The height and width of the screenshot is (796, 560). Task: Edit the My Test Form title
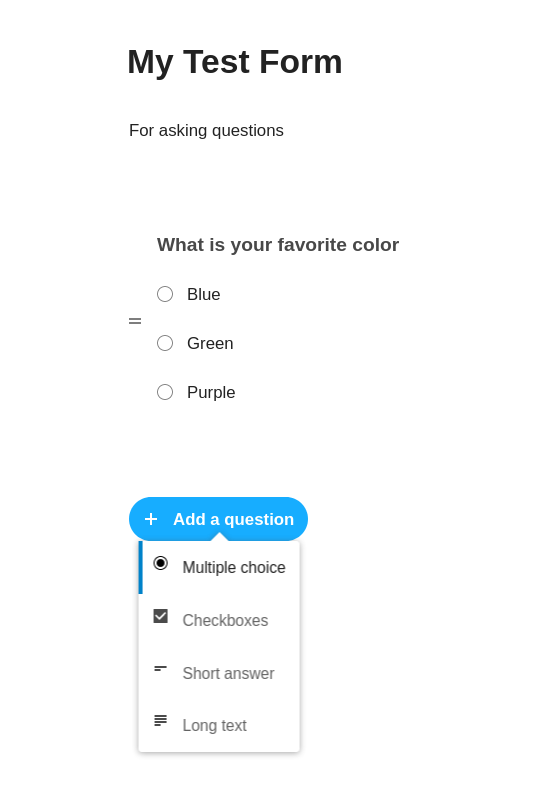tap(235, 62)
